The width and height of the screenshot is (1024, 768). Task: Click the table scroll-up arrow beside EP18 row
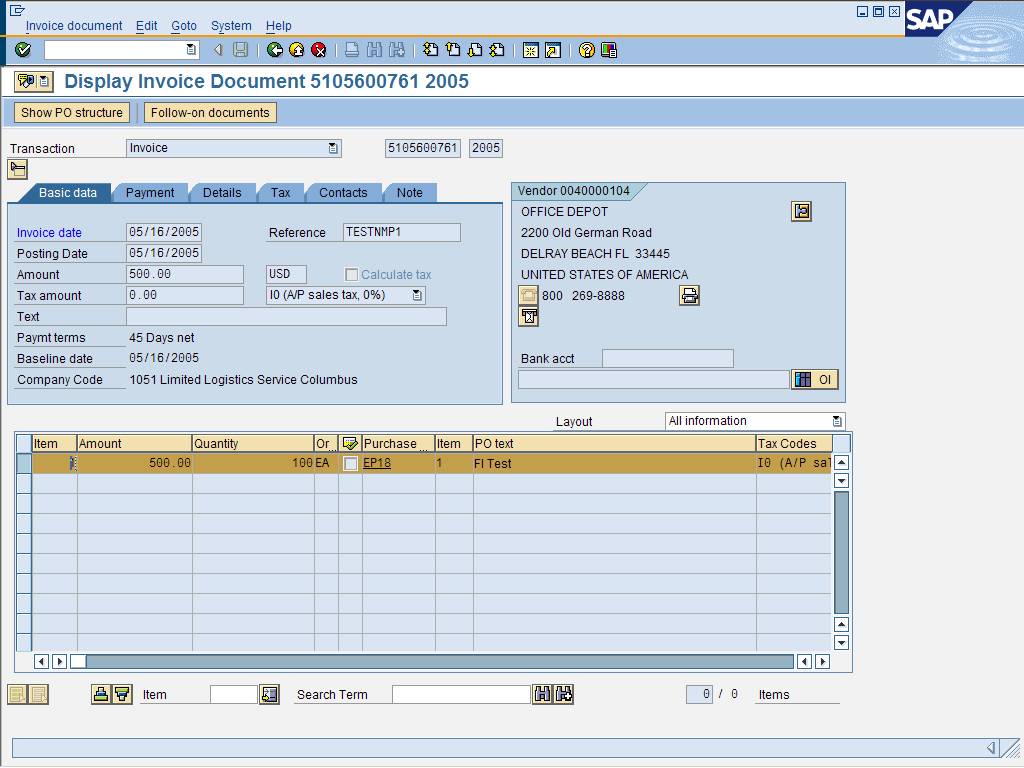pyautogui.click(x=841, y=463)
